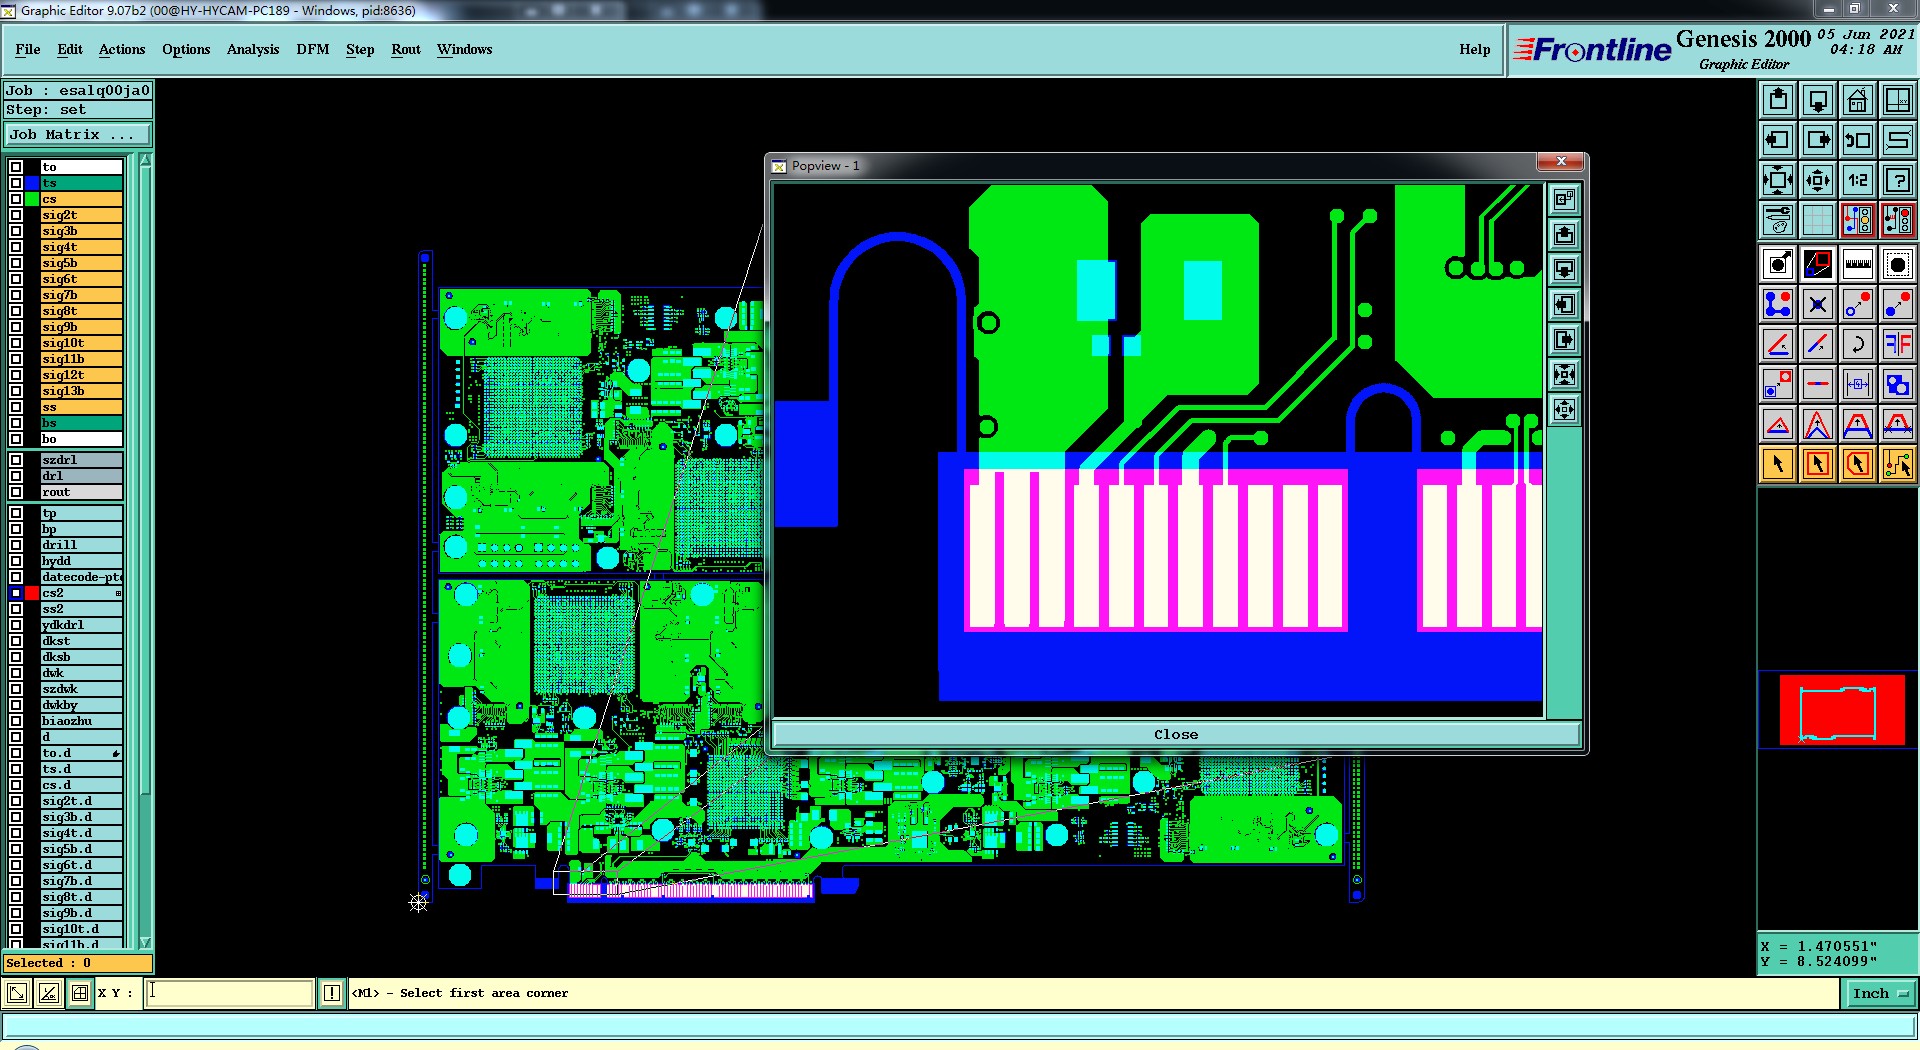Screen dimensions: 1920x1050
Task: Click the red color swatch of cs2 layer
Action: pyautogui.click(x=32, y=593)
